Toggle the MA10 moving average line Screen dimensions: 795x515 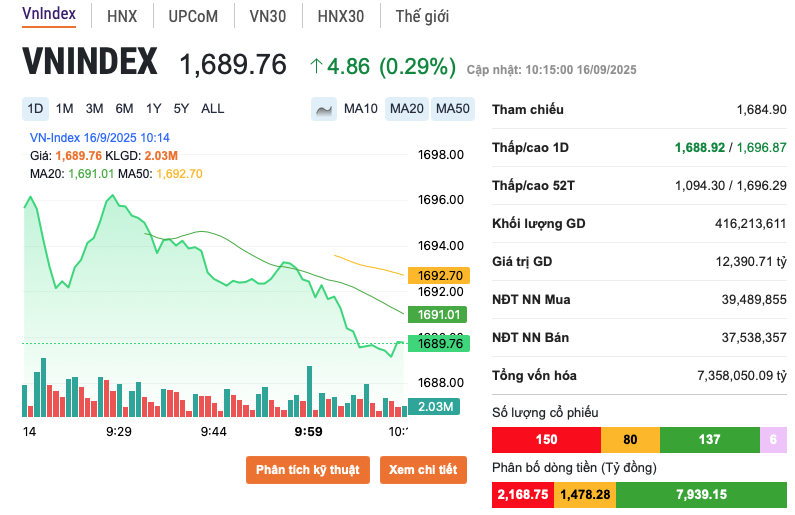coord(361,109)
